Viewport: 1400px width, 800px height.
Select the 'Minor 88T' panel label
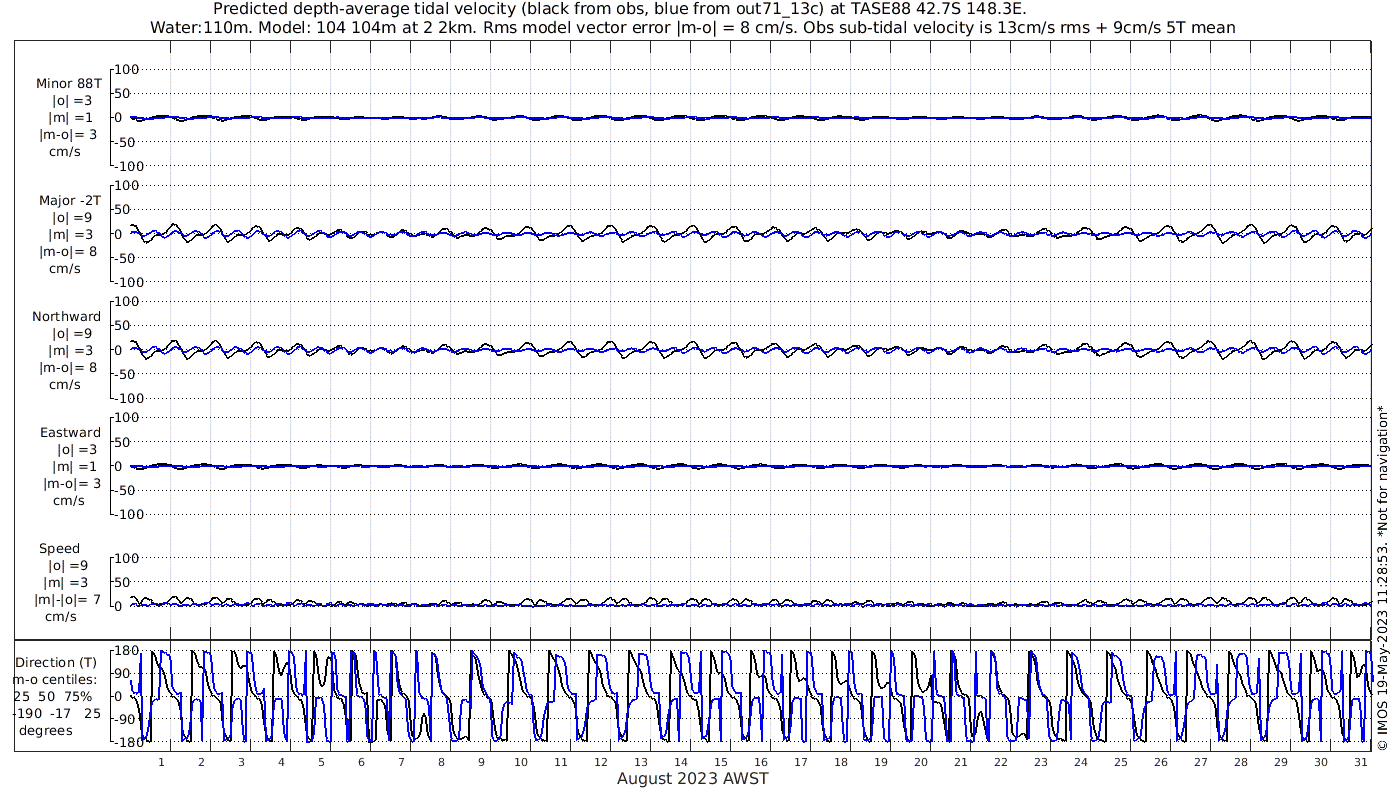[x=68, y=84]
